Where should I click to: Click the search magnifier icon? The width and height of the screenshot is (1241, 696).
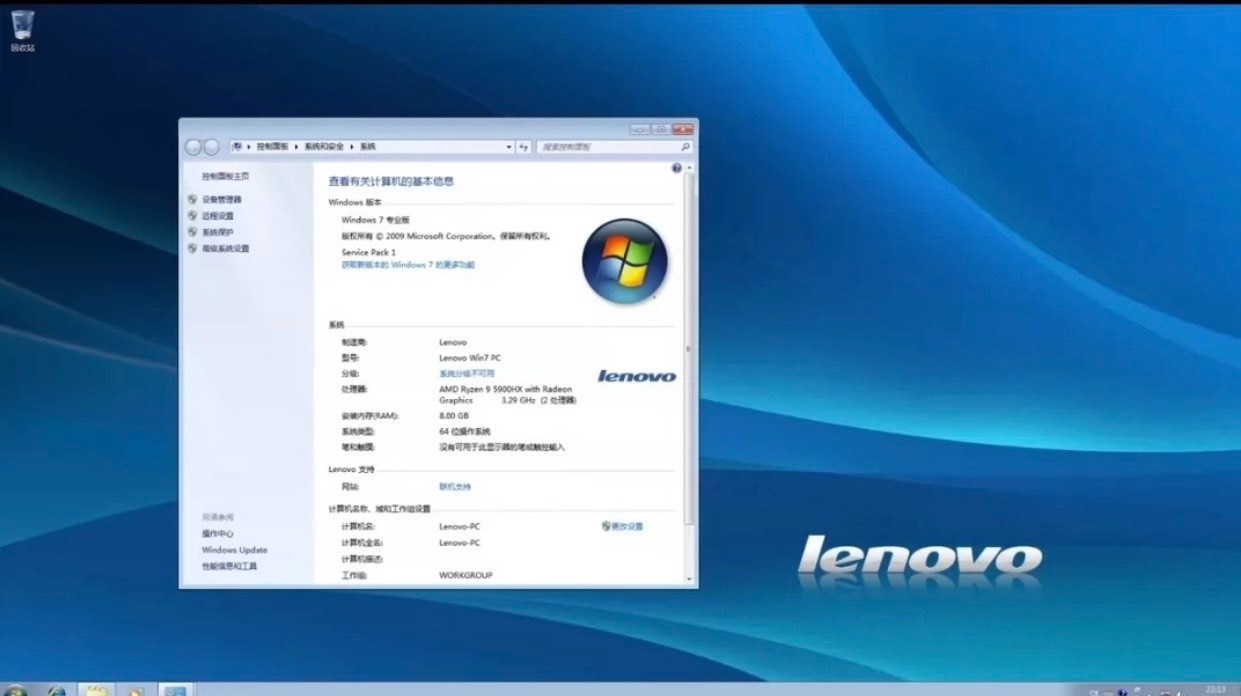pos(685,147)
